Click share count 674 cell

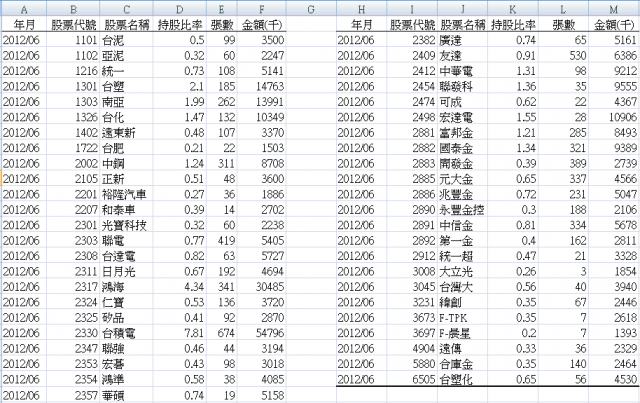[x=222, y=333]
